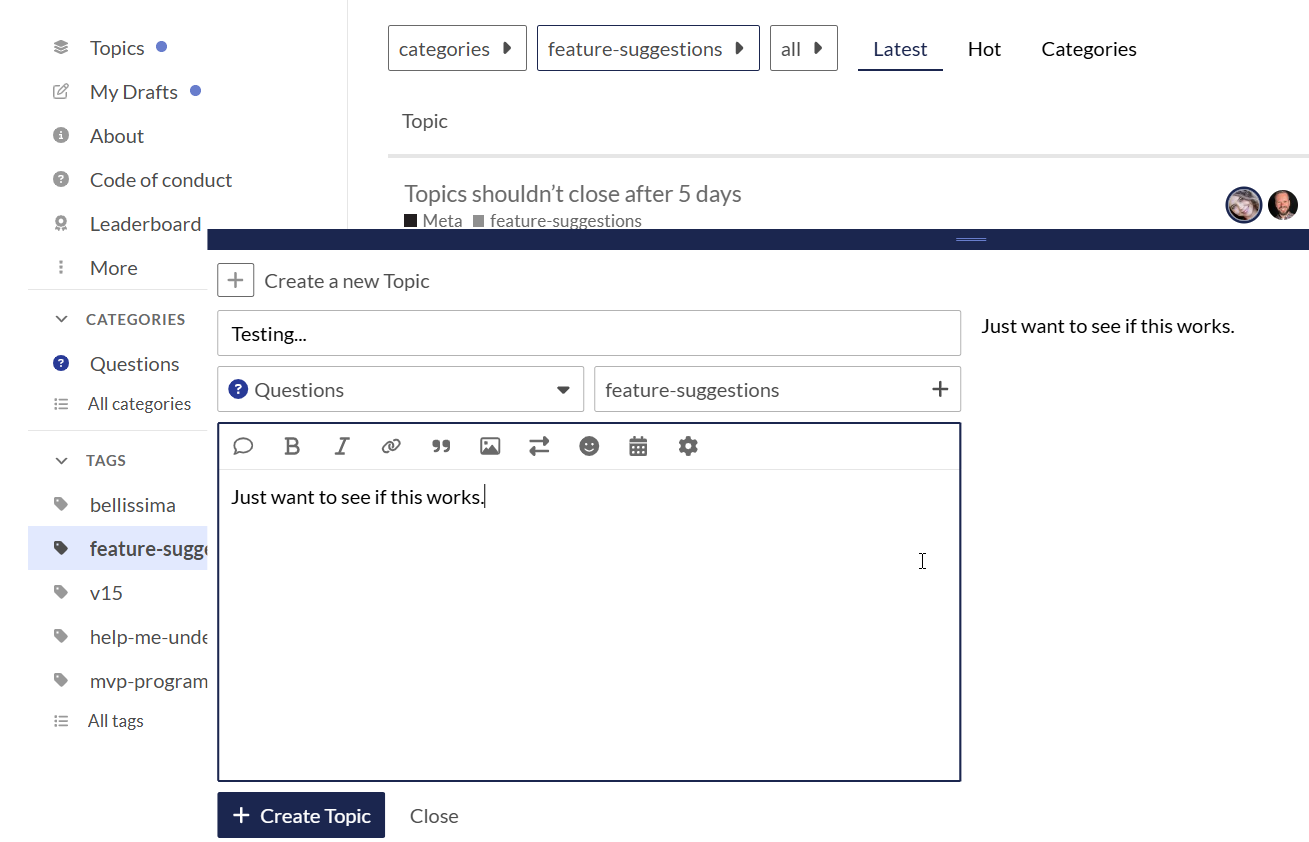Open the emoji picker

(x=589, y=446)
